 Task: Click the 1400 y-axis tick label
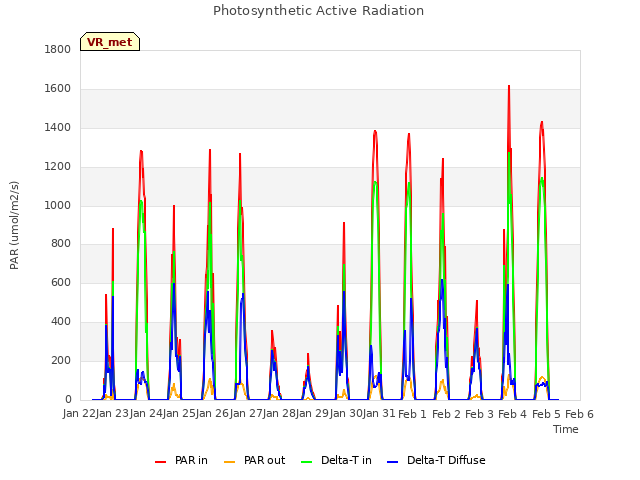click(58, 127)
